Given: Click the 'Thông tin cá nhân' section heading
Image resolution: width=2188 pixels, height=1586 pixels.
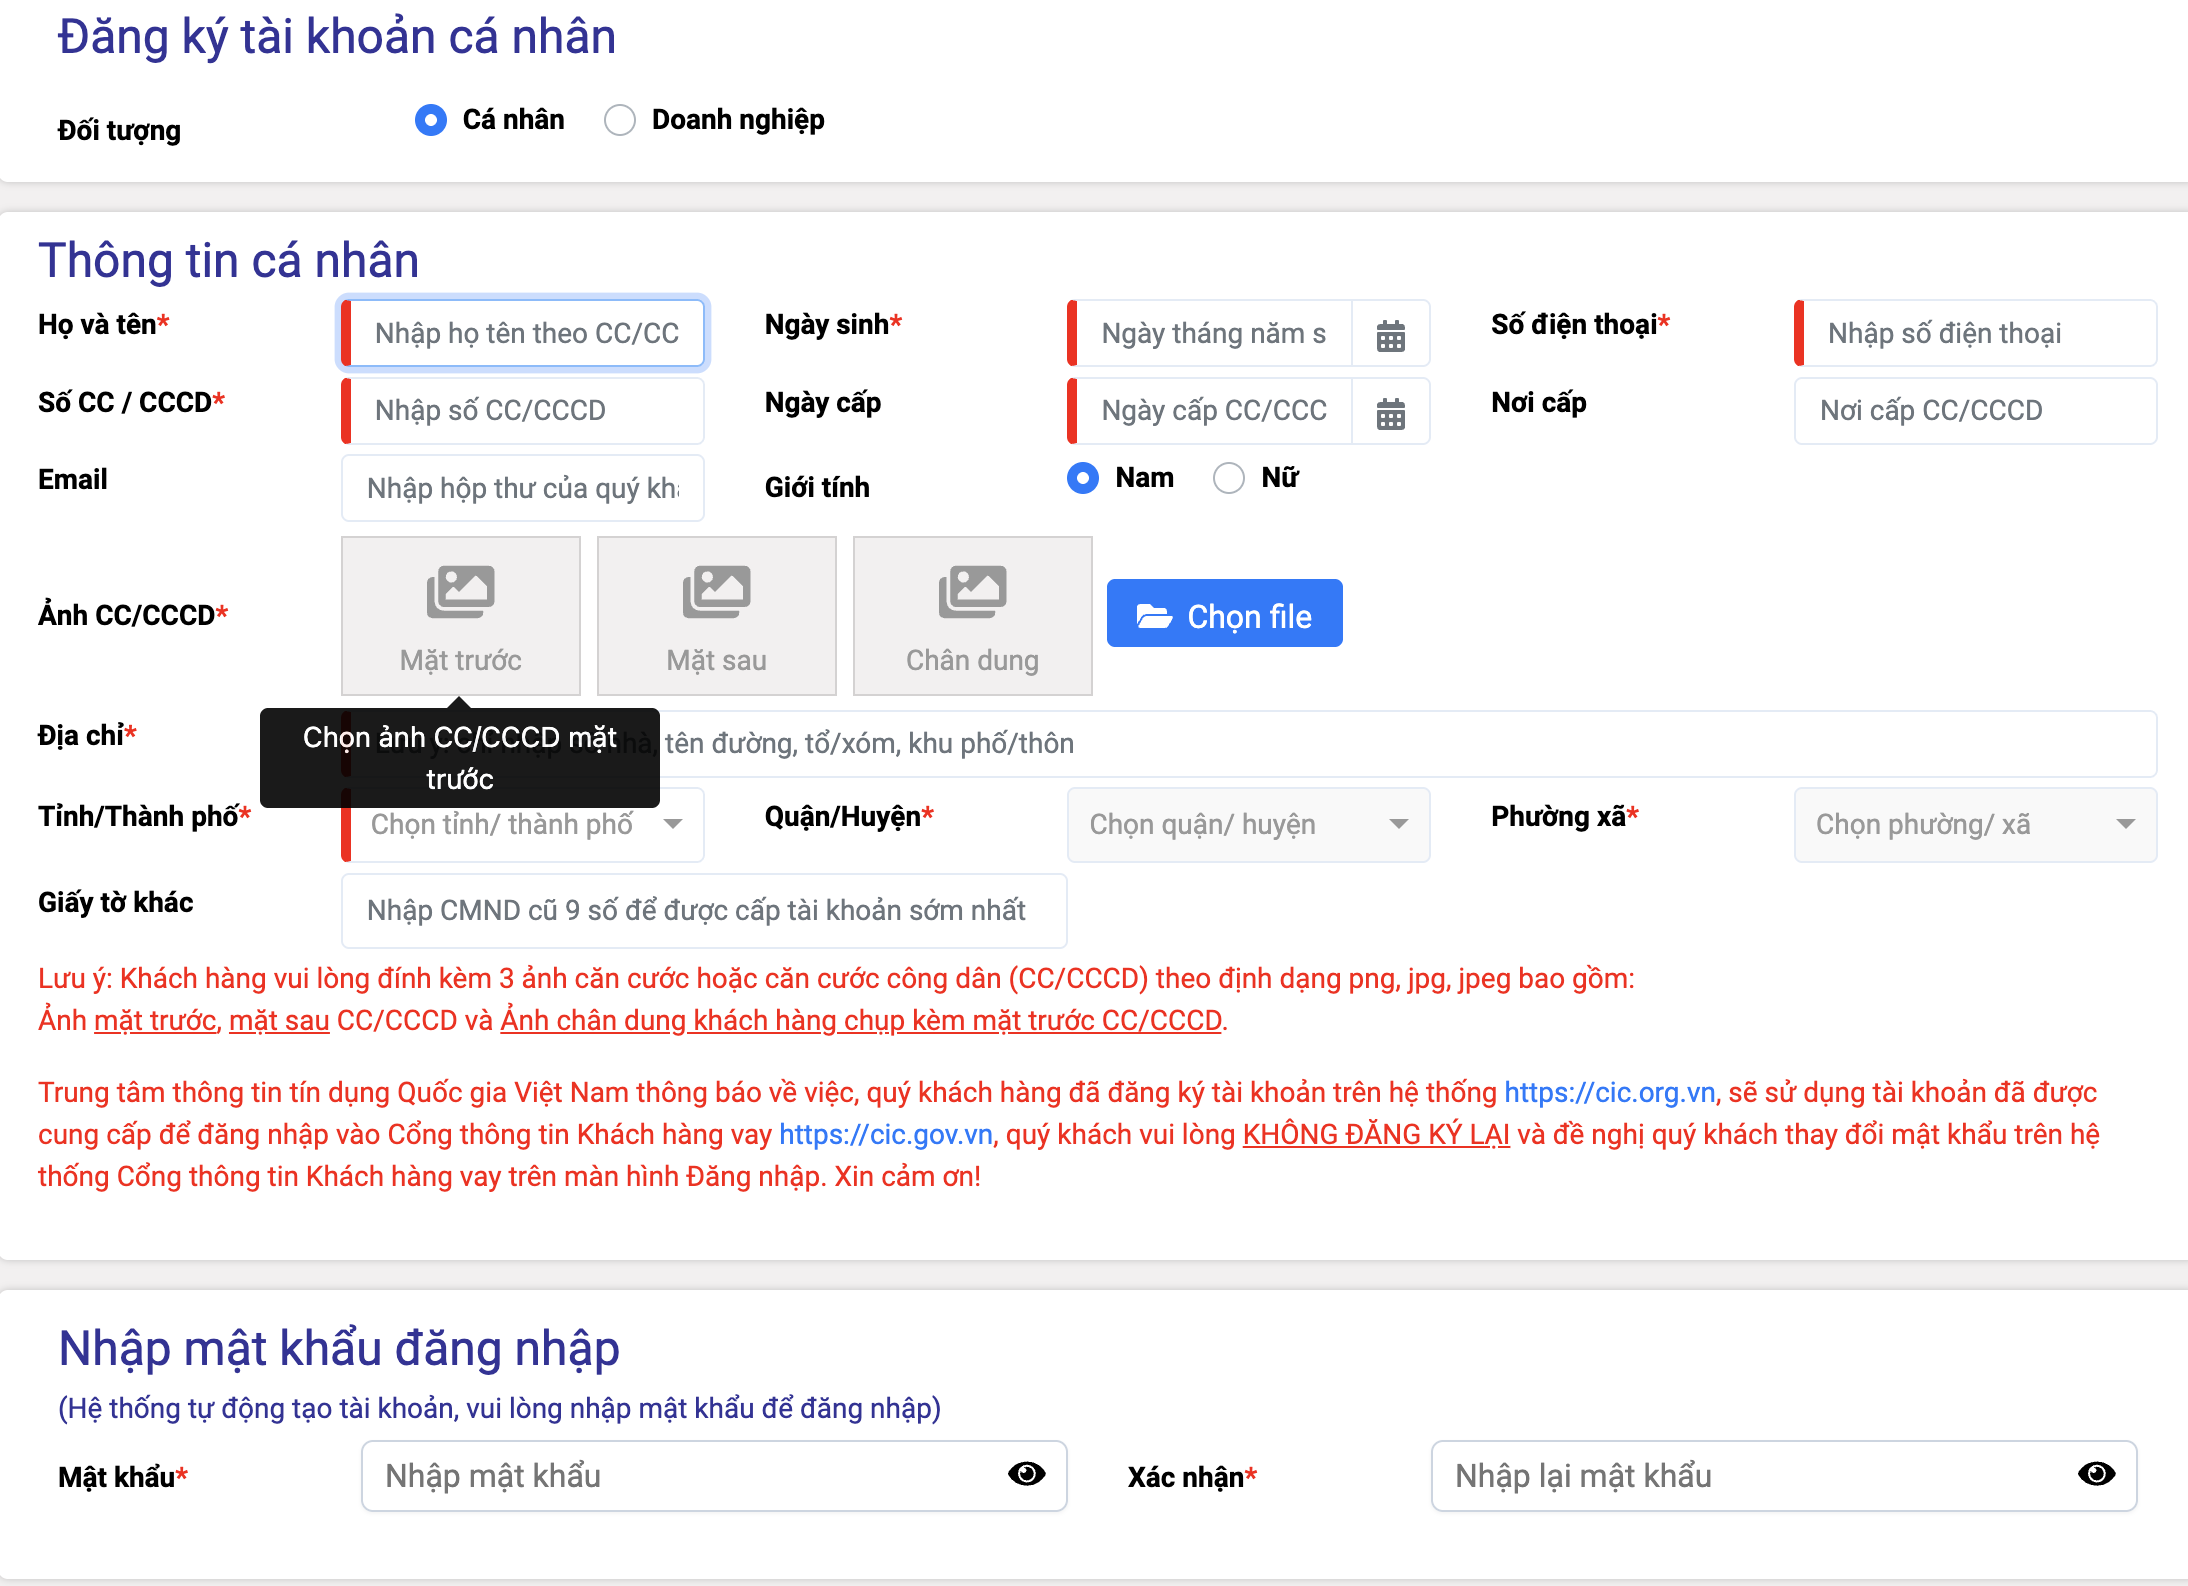Looking at the screenshot, I should click(x=229, y=261).
